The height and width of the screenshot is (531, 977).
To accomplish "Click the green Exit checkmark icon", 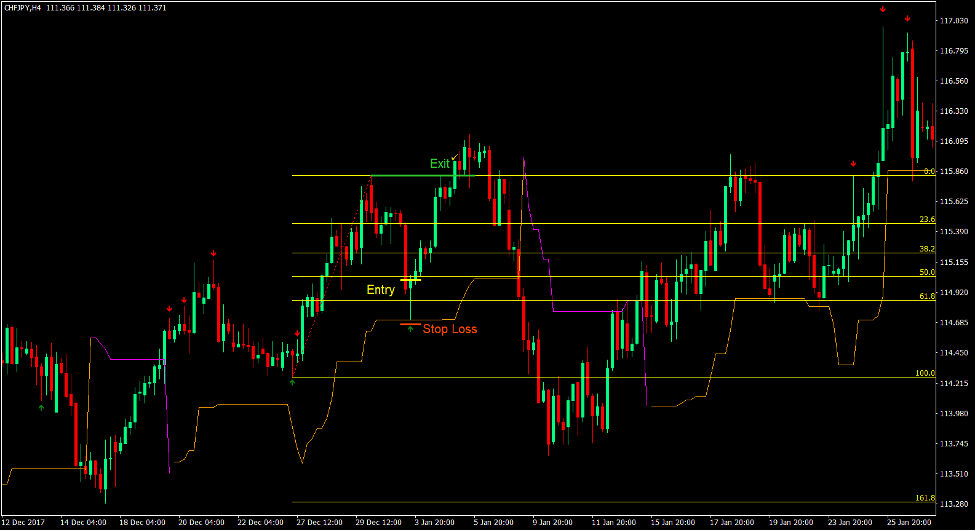I will point(454,157).
